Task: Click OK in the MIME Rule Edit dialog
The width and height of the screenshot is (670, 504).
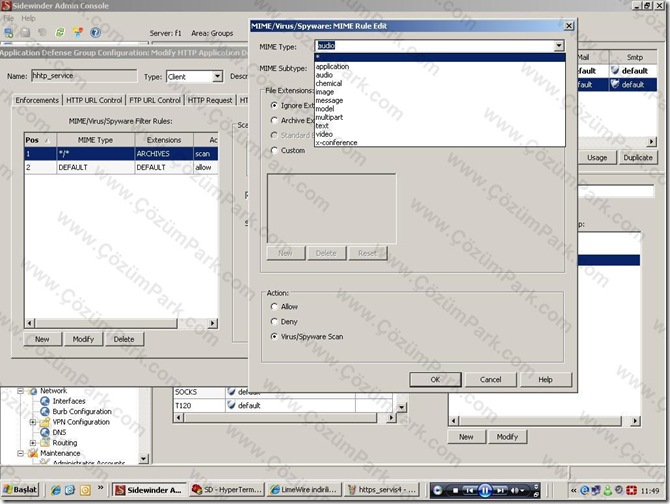Action: (x=435, y=379)
